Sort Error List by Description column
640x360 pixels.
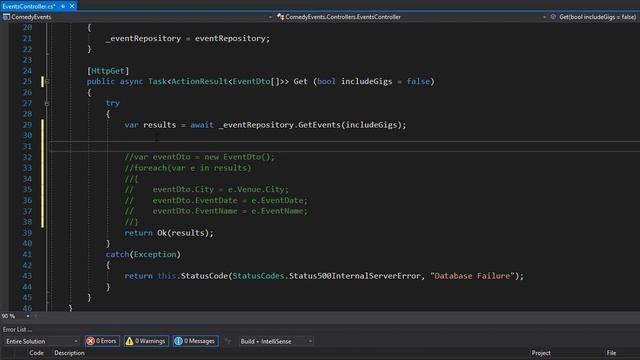point(69,353)
